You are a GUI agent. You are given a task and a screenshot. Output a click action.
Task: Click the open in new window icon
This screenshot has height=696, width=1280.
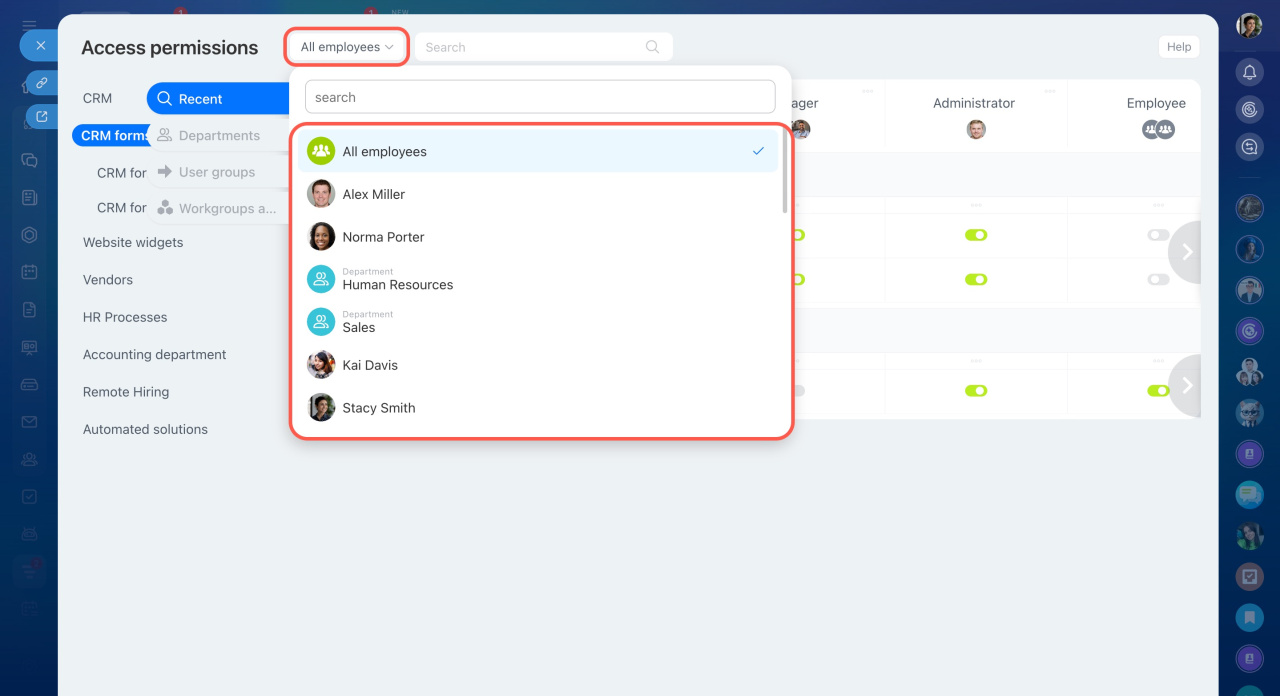coord(42,116)
